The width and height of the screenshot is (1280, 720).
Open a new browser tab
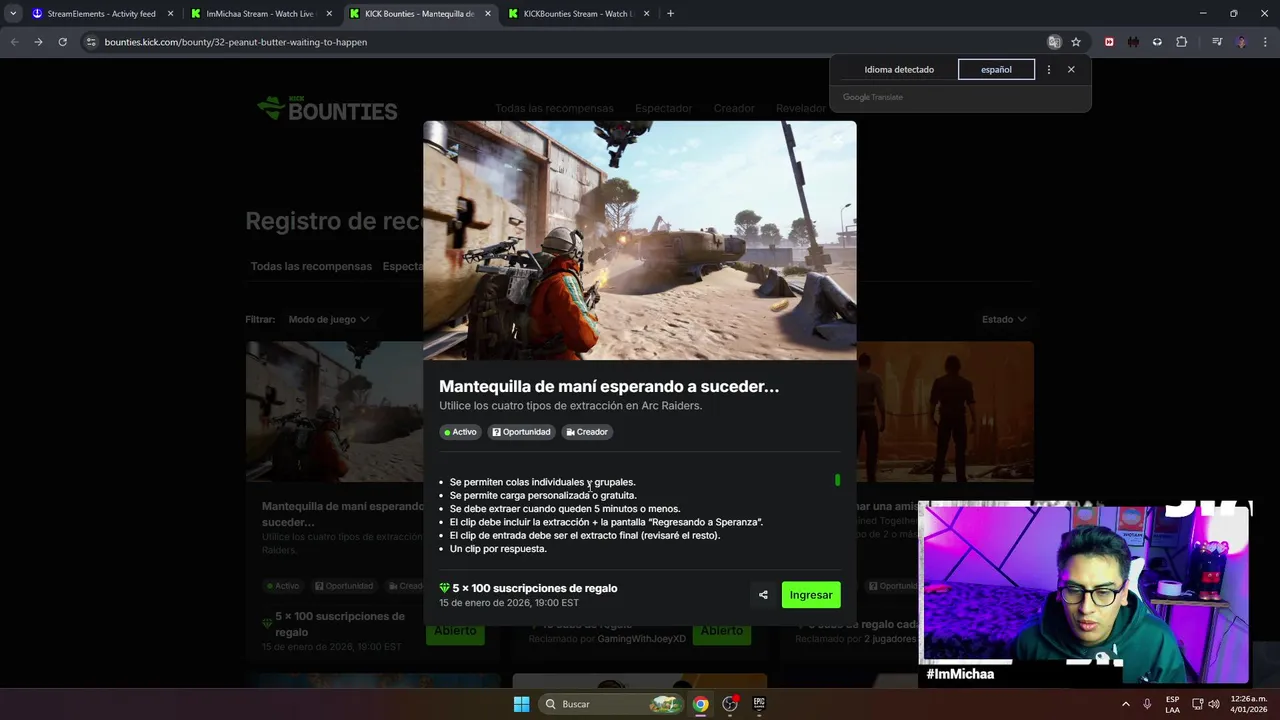[x=670, y=14]
